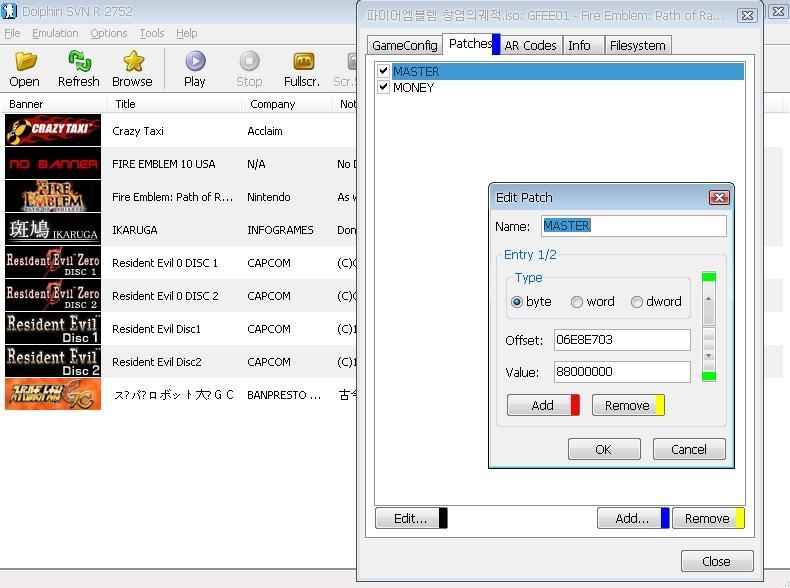The width and height of the screenshot is (790, 588).
Task: Switch to the AR Codes tab
Action: [x=531, y=45]
